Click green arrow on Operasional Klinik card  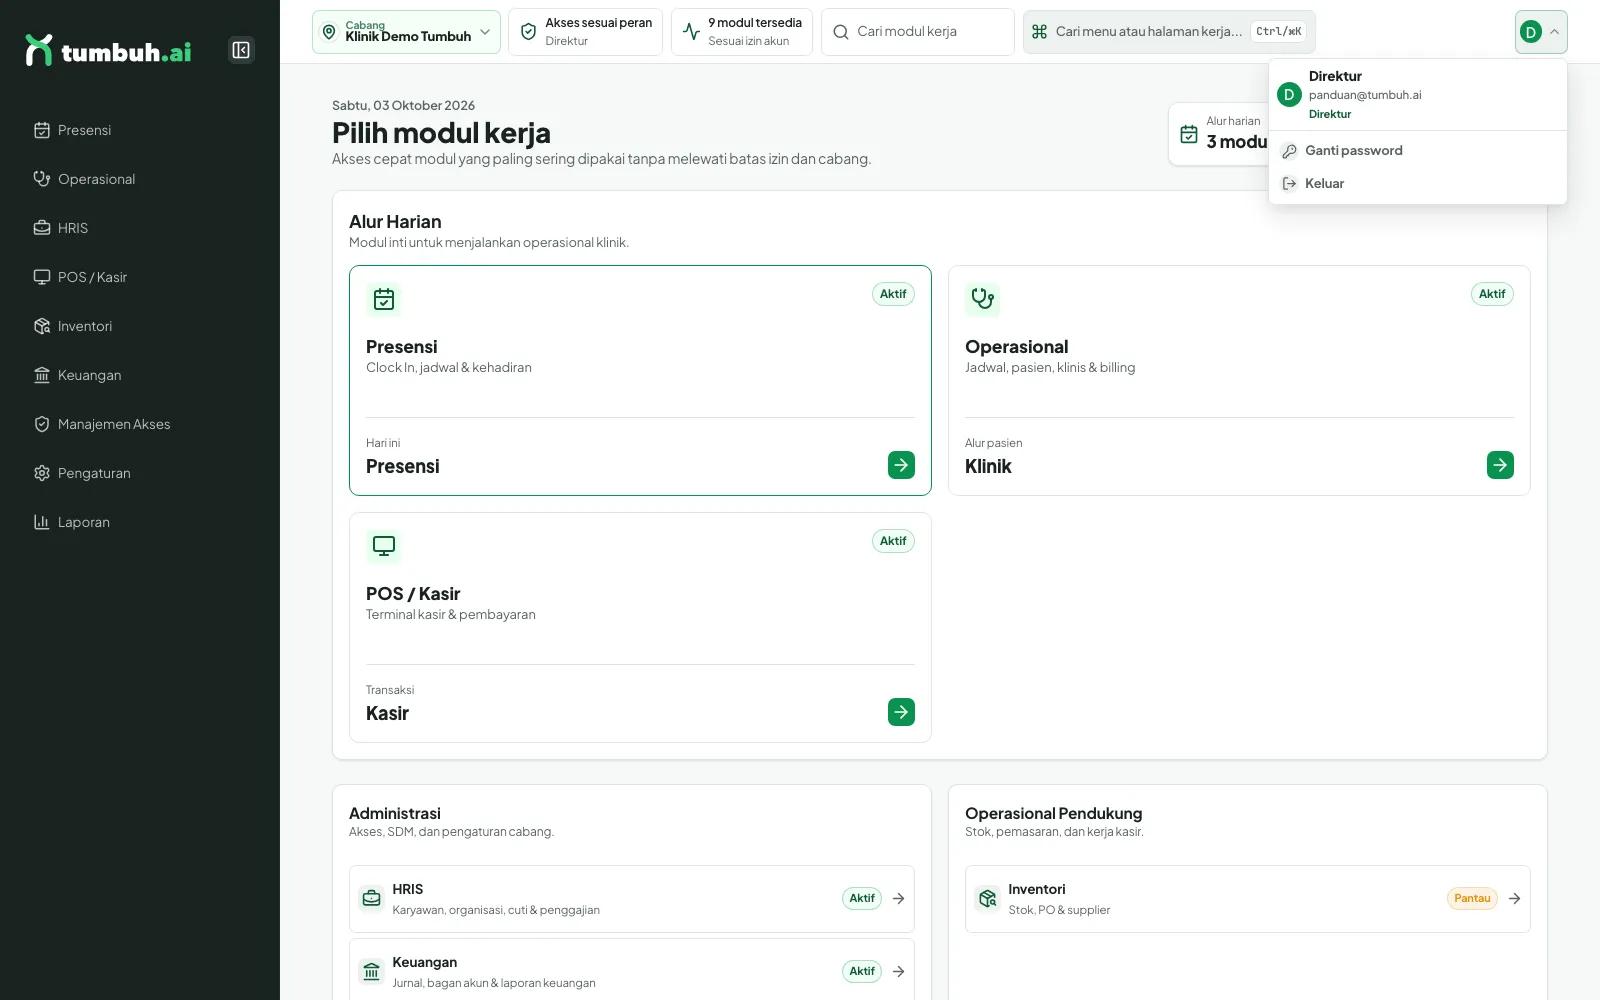pos(1500,465)
